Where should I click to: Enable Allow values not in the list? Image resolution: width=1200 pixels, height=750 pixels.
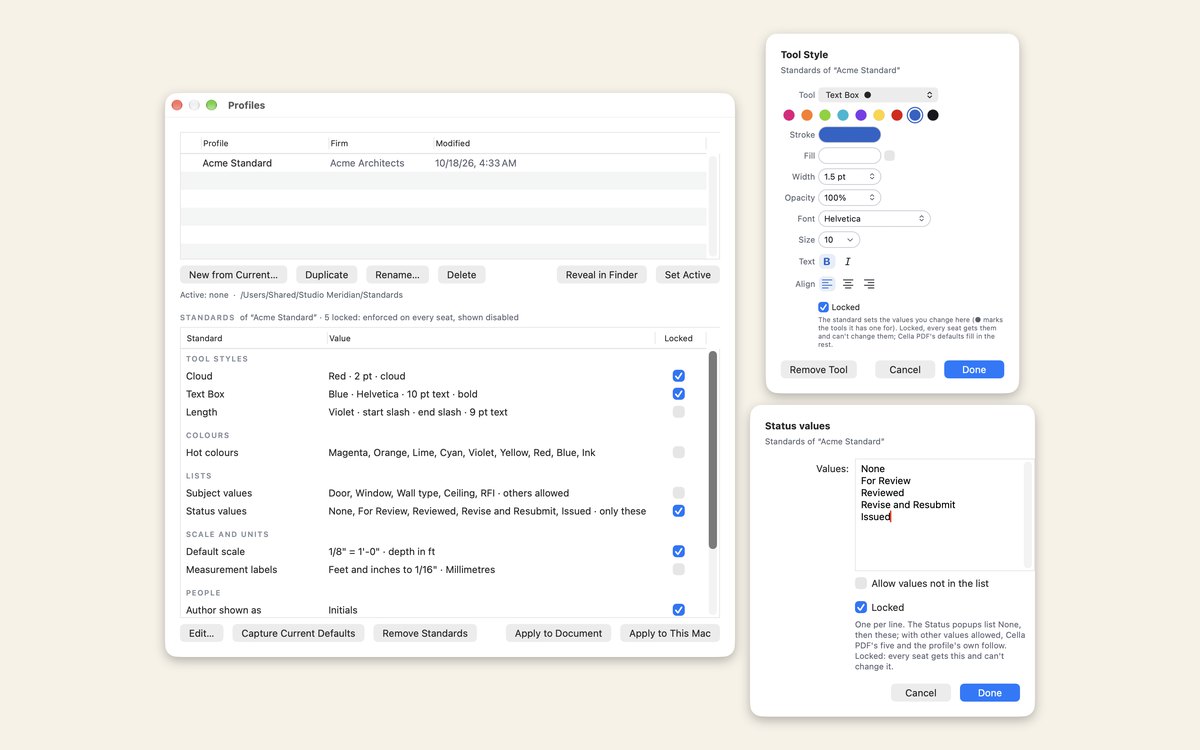(x=861, y=583)
